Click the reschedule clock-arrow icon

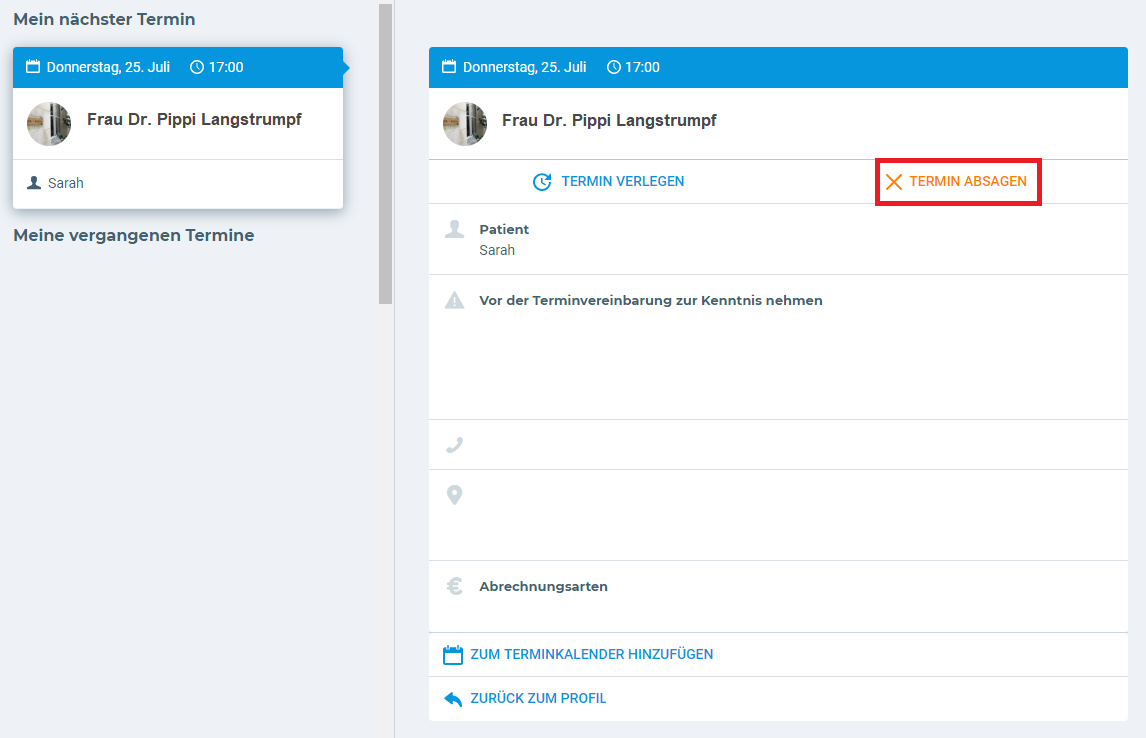click(x=542, y=182)
